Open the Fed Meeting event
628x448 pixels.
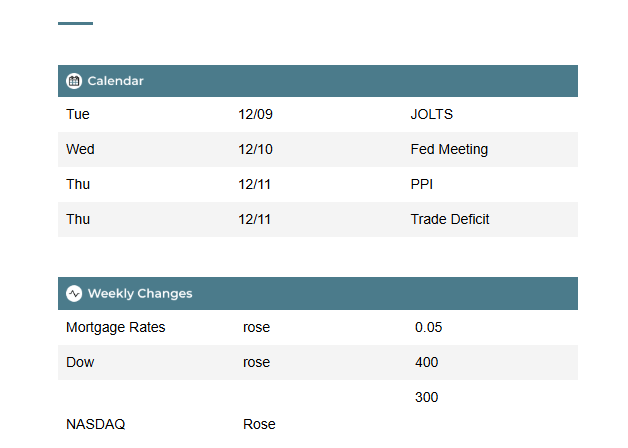pyautogui.click(x=449, y=149)
